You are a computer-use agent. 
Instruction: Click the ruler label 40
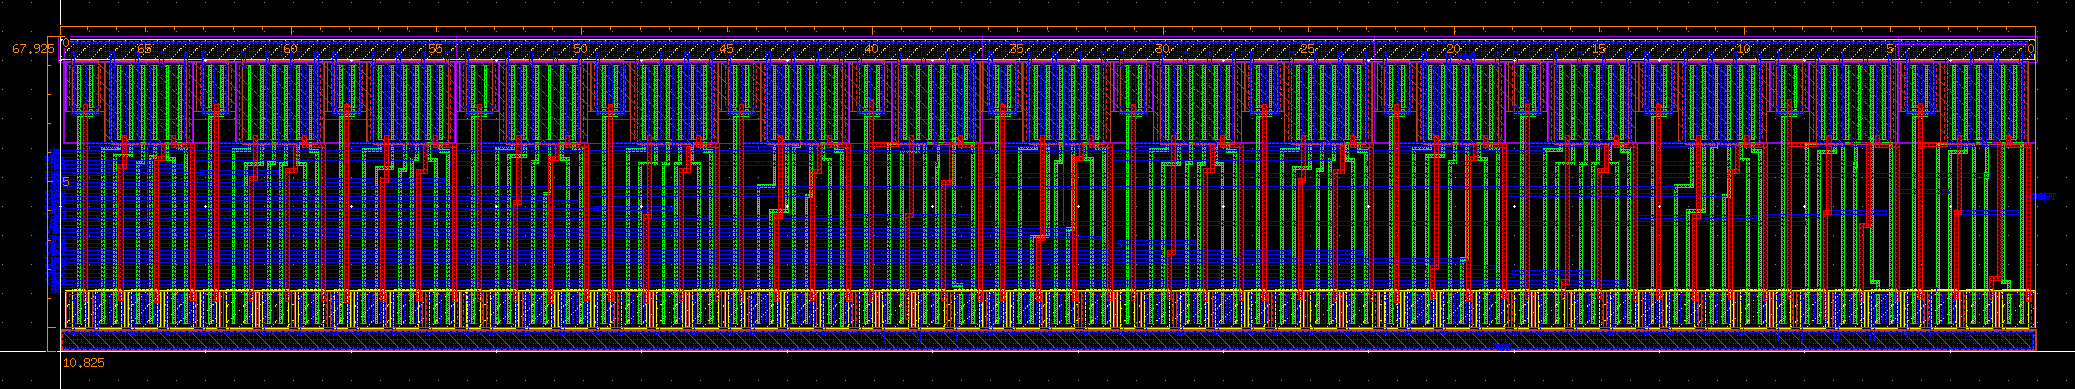pyautogui.click(x=871, y=49)
